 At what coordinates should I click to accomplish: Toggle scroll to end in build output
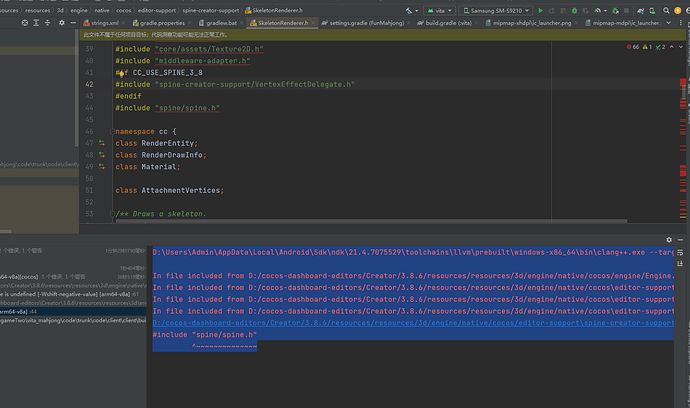[x=680, y=264]
